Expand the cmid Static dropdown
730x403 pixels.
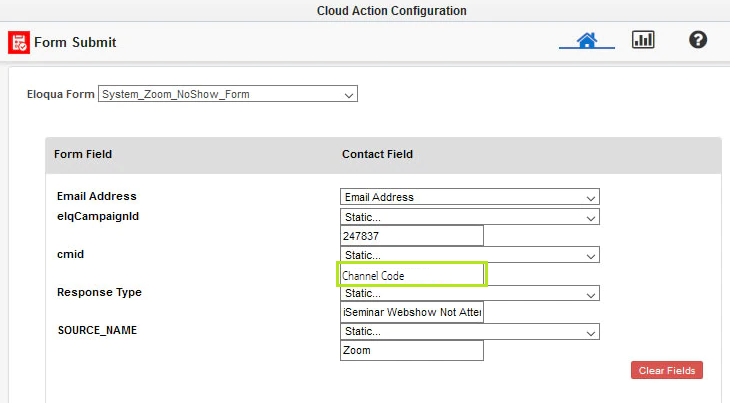point(469,255)
